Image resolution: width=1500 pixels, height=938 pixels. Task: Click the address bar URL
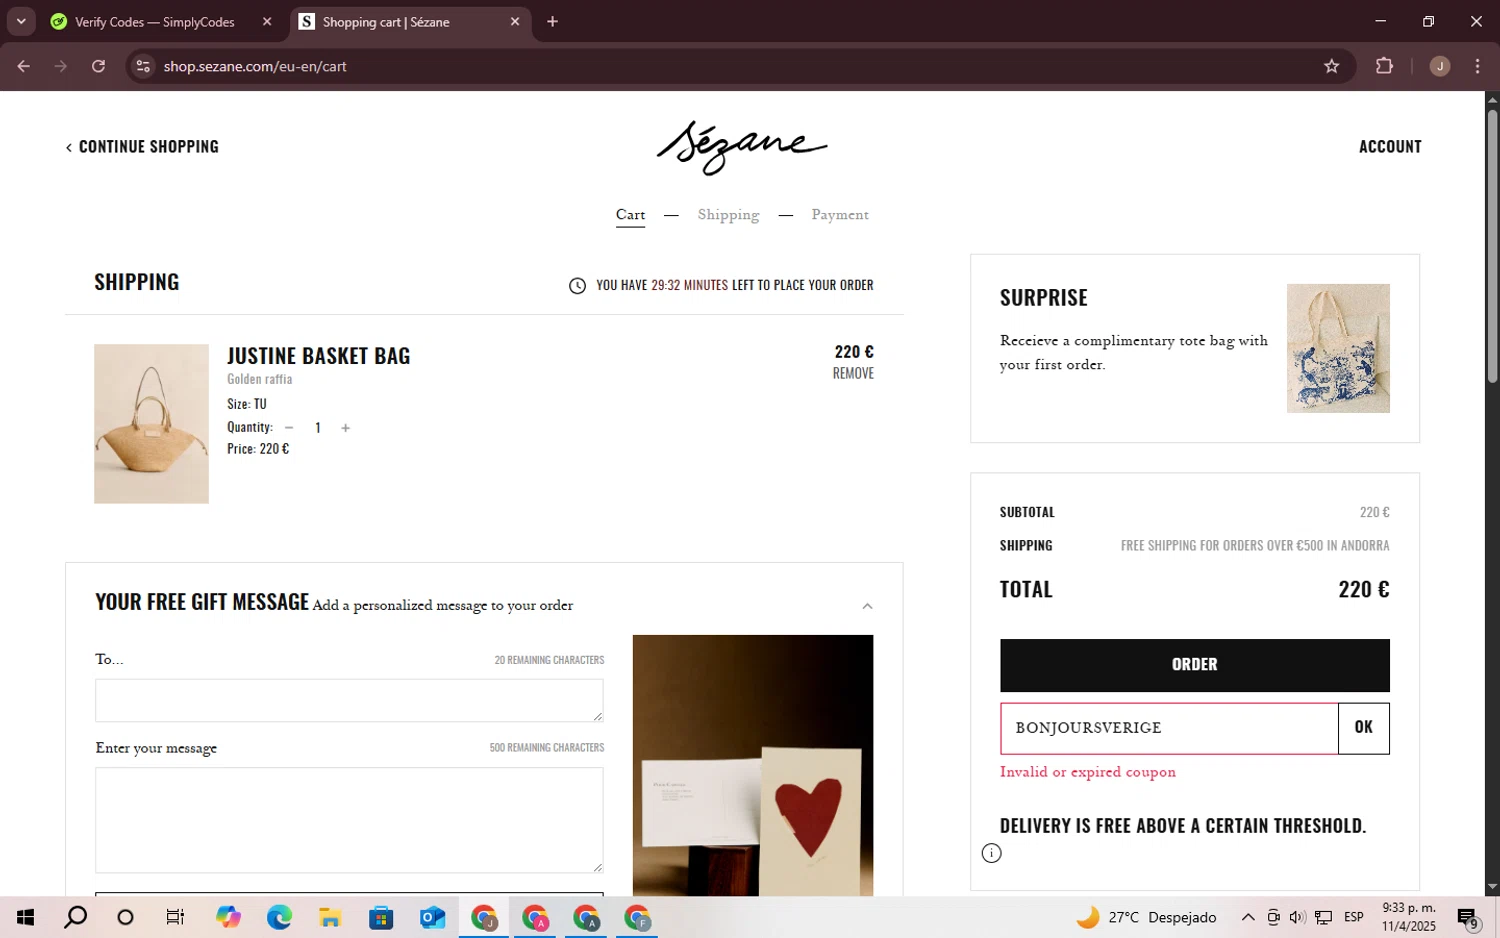[x=255, y=66]
